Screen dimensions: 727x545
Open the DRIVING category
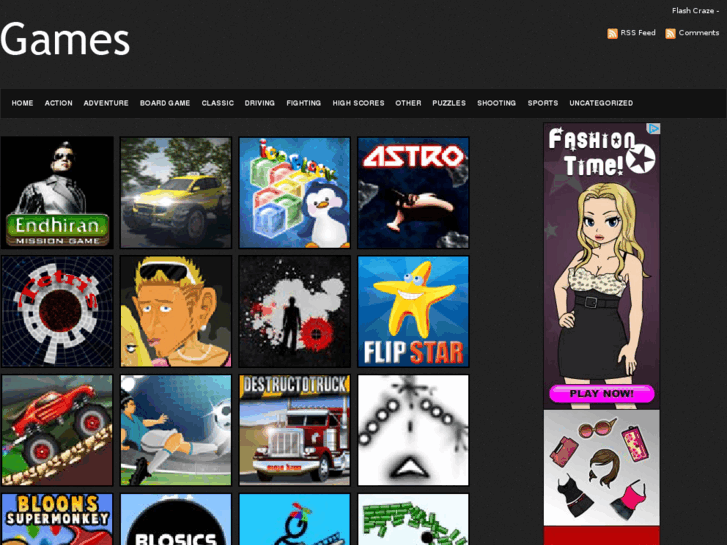click(260, 103)
